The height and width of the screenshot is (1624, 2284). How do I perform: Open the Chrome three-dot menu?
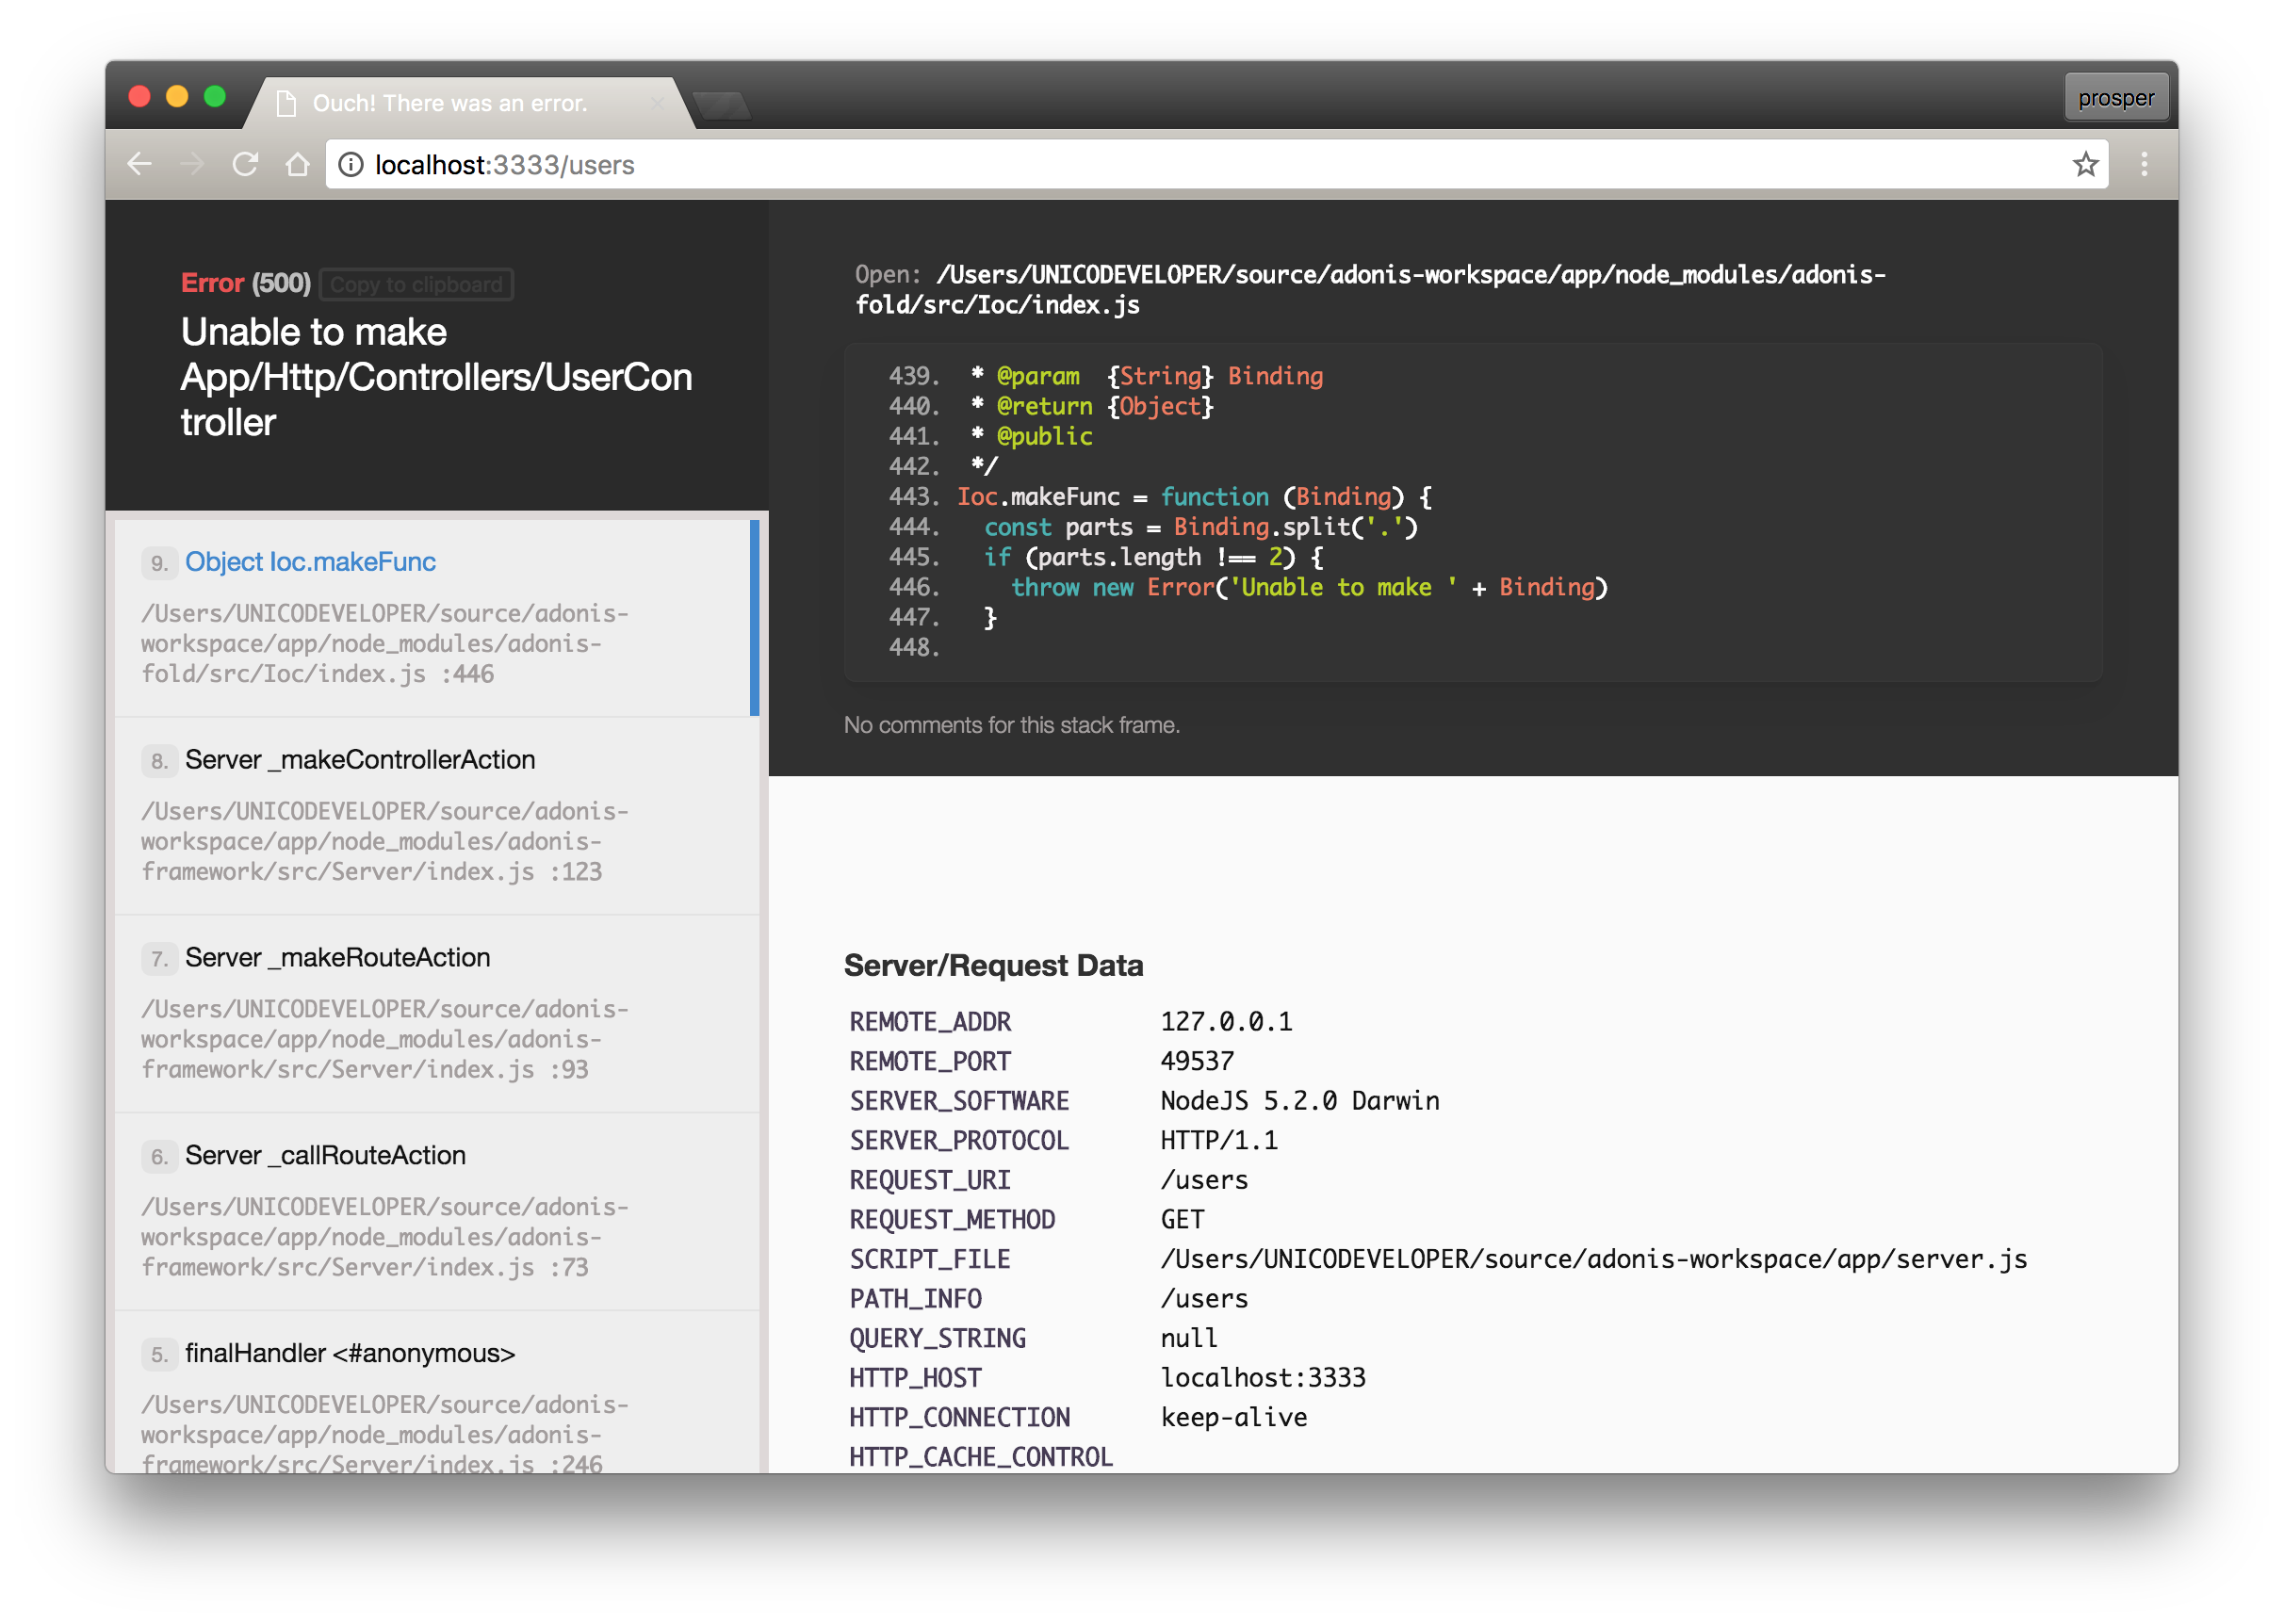tap(2144, 164)
